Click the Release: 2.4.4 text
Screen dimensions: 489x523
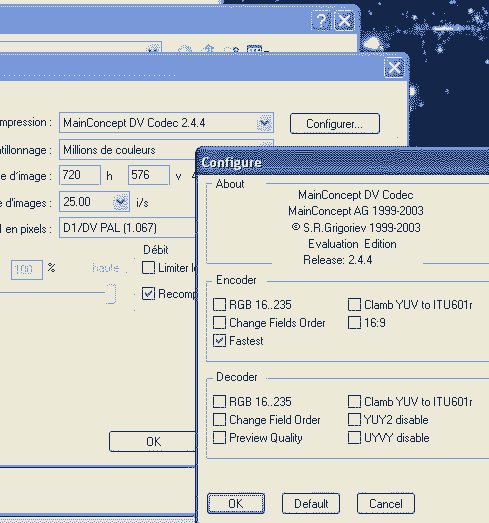point(338,260)
